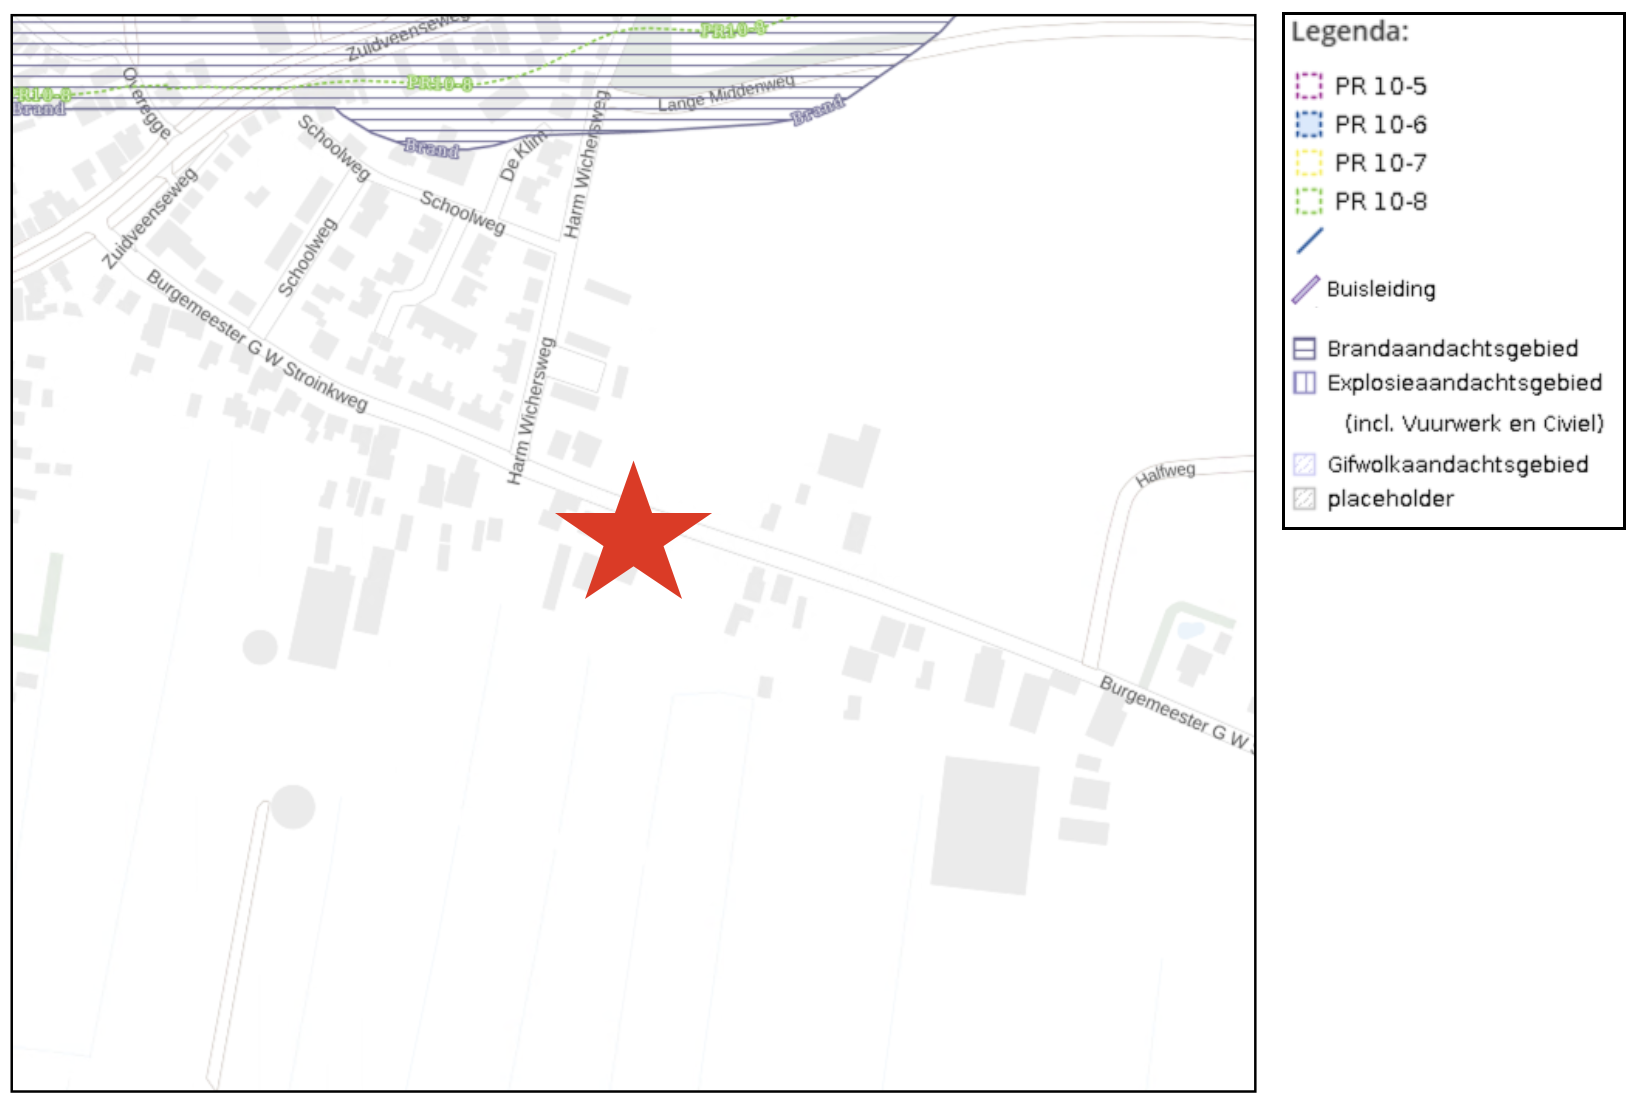Click the 'Explosieaandachtsgebied' legend label
This screenshot has width=1636, height=1102.
click(1465, 383)
